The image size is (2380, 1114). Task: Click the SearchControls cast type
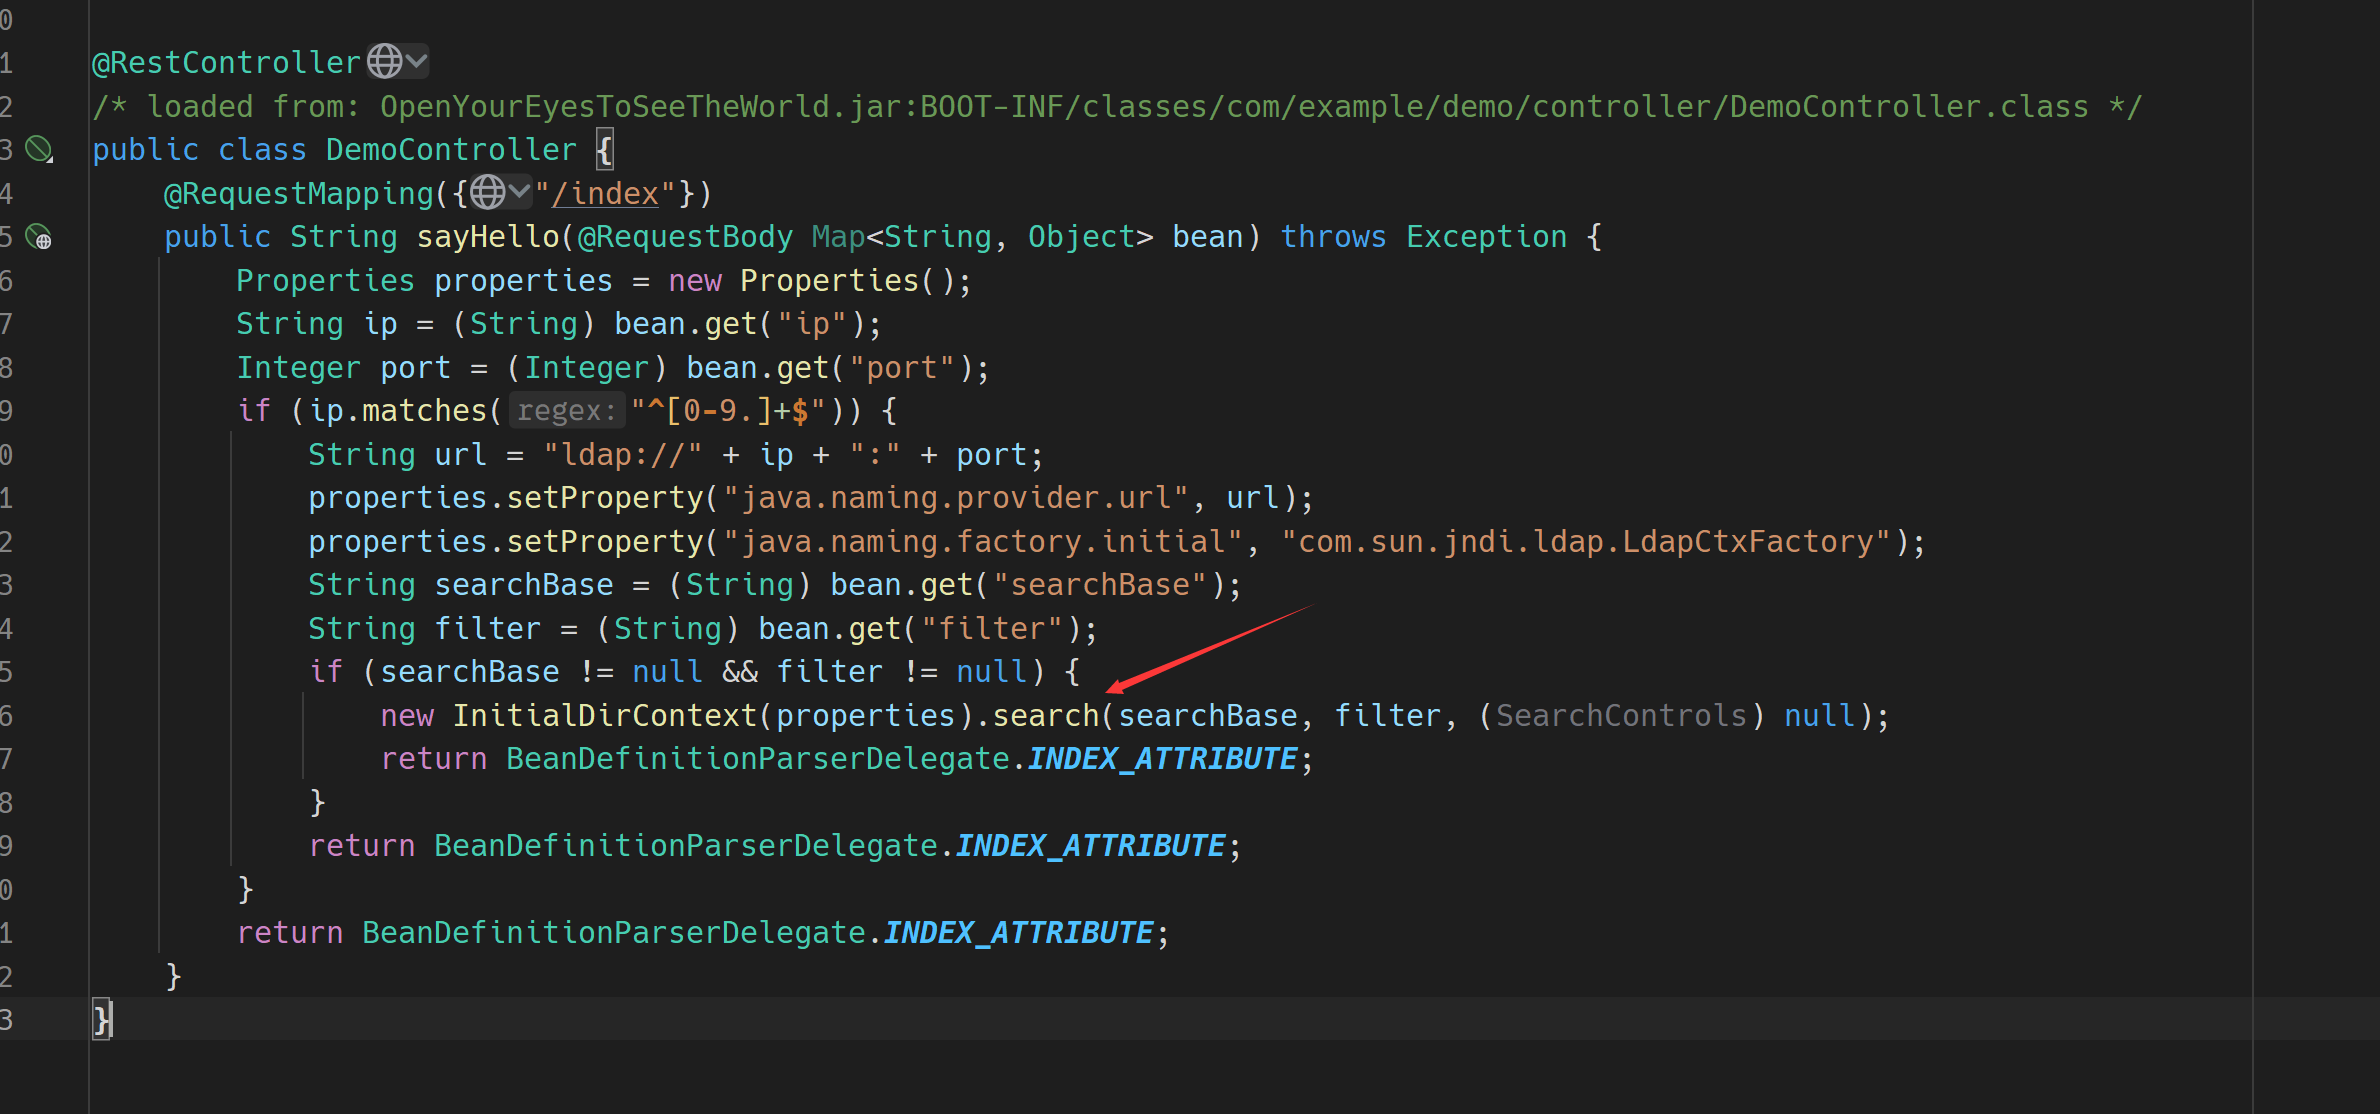[x=1621, y=716]
